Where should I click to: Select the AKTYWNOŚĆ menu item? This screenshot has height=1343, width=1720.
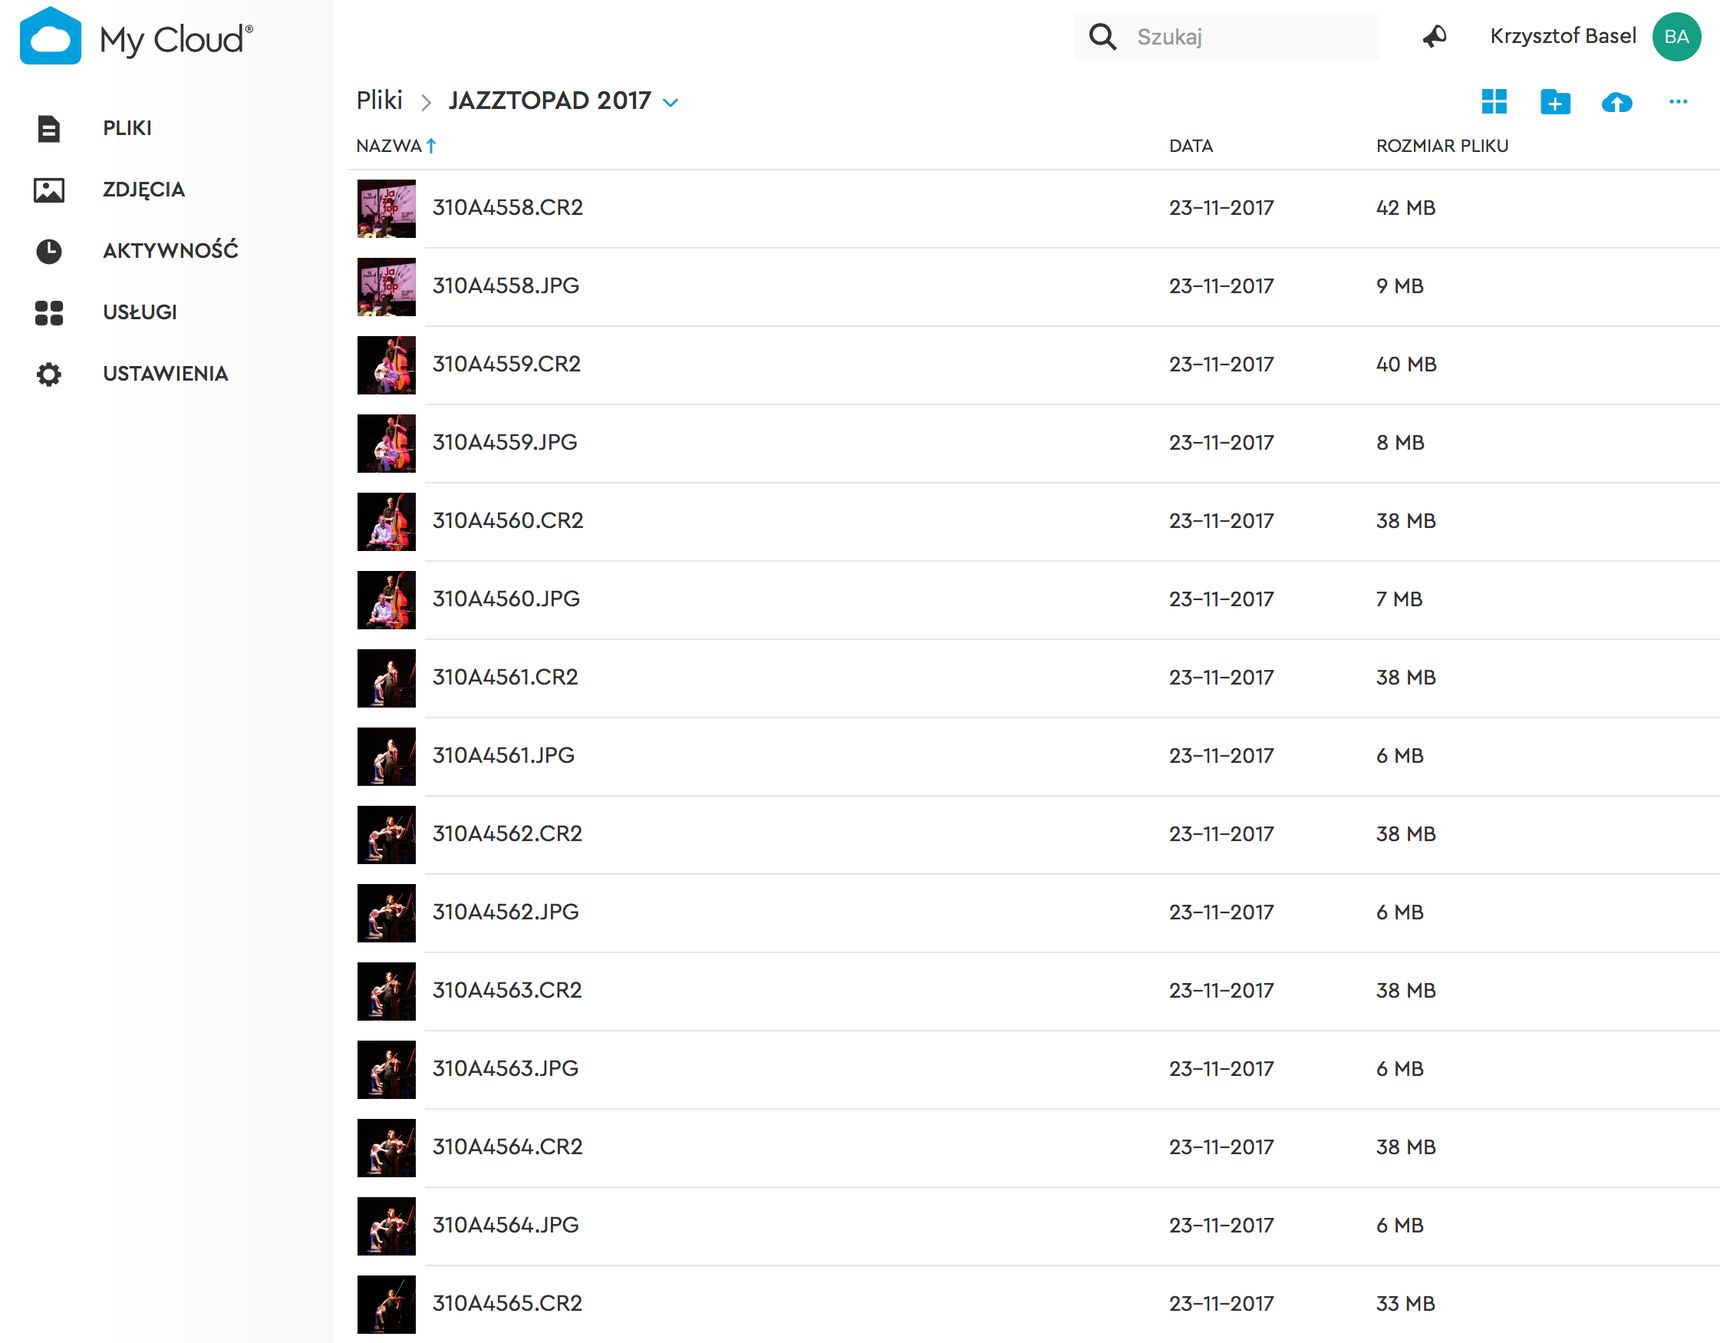pos(170,250)
